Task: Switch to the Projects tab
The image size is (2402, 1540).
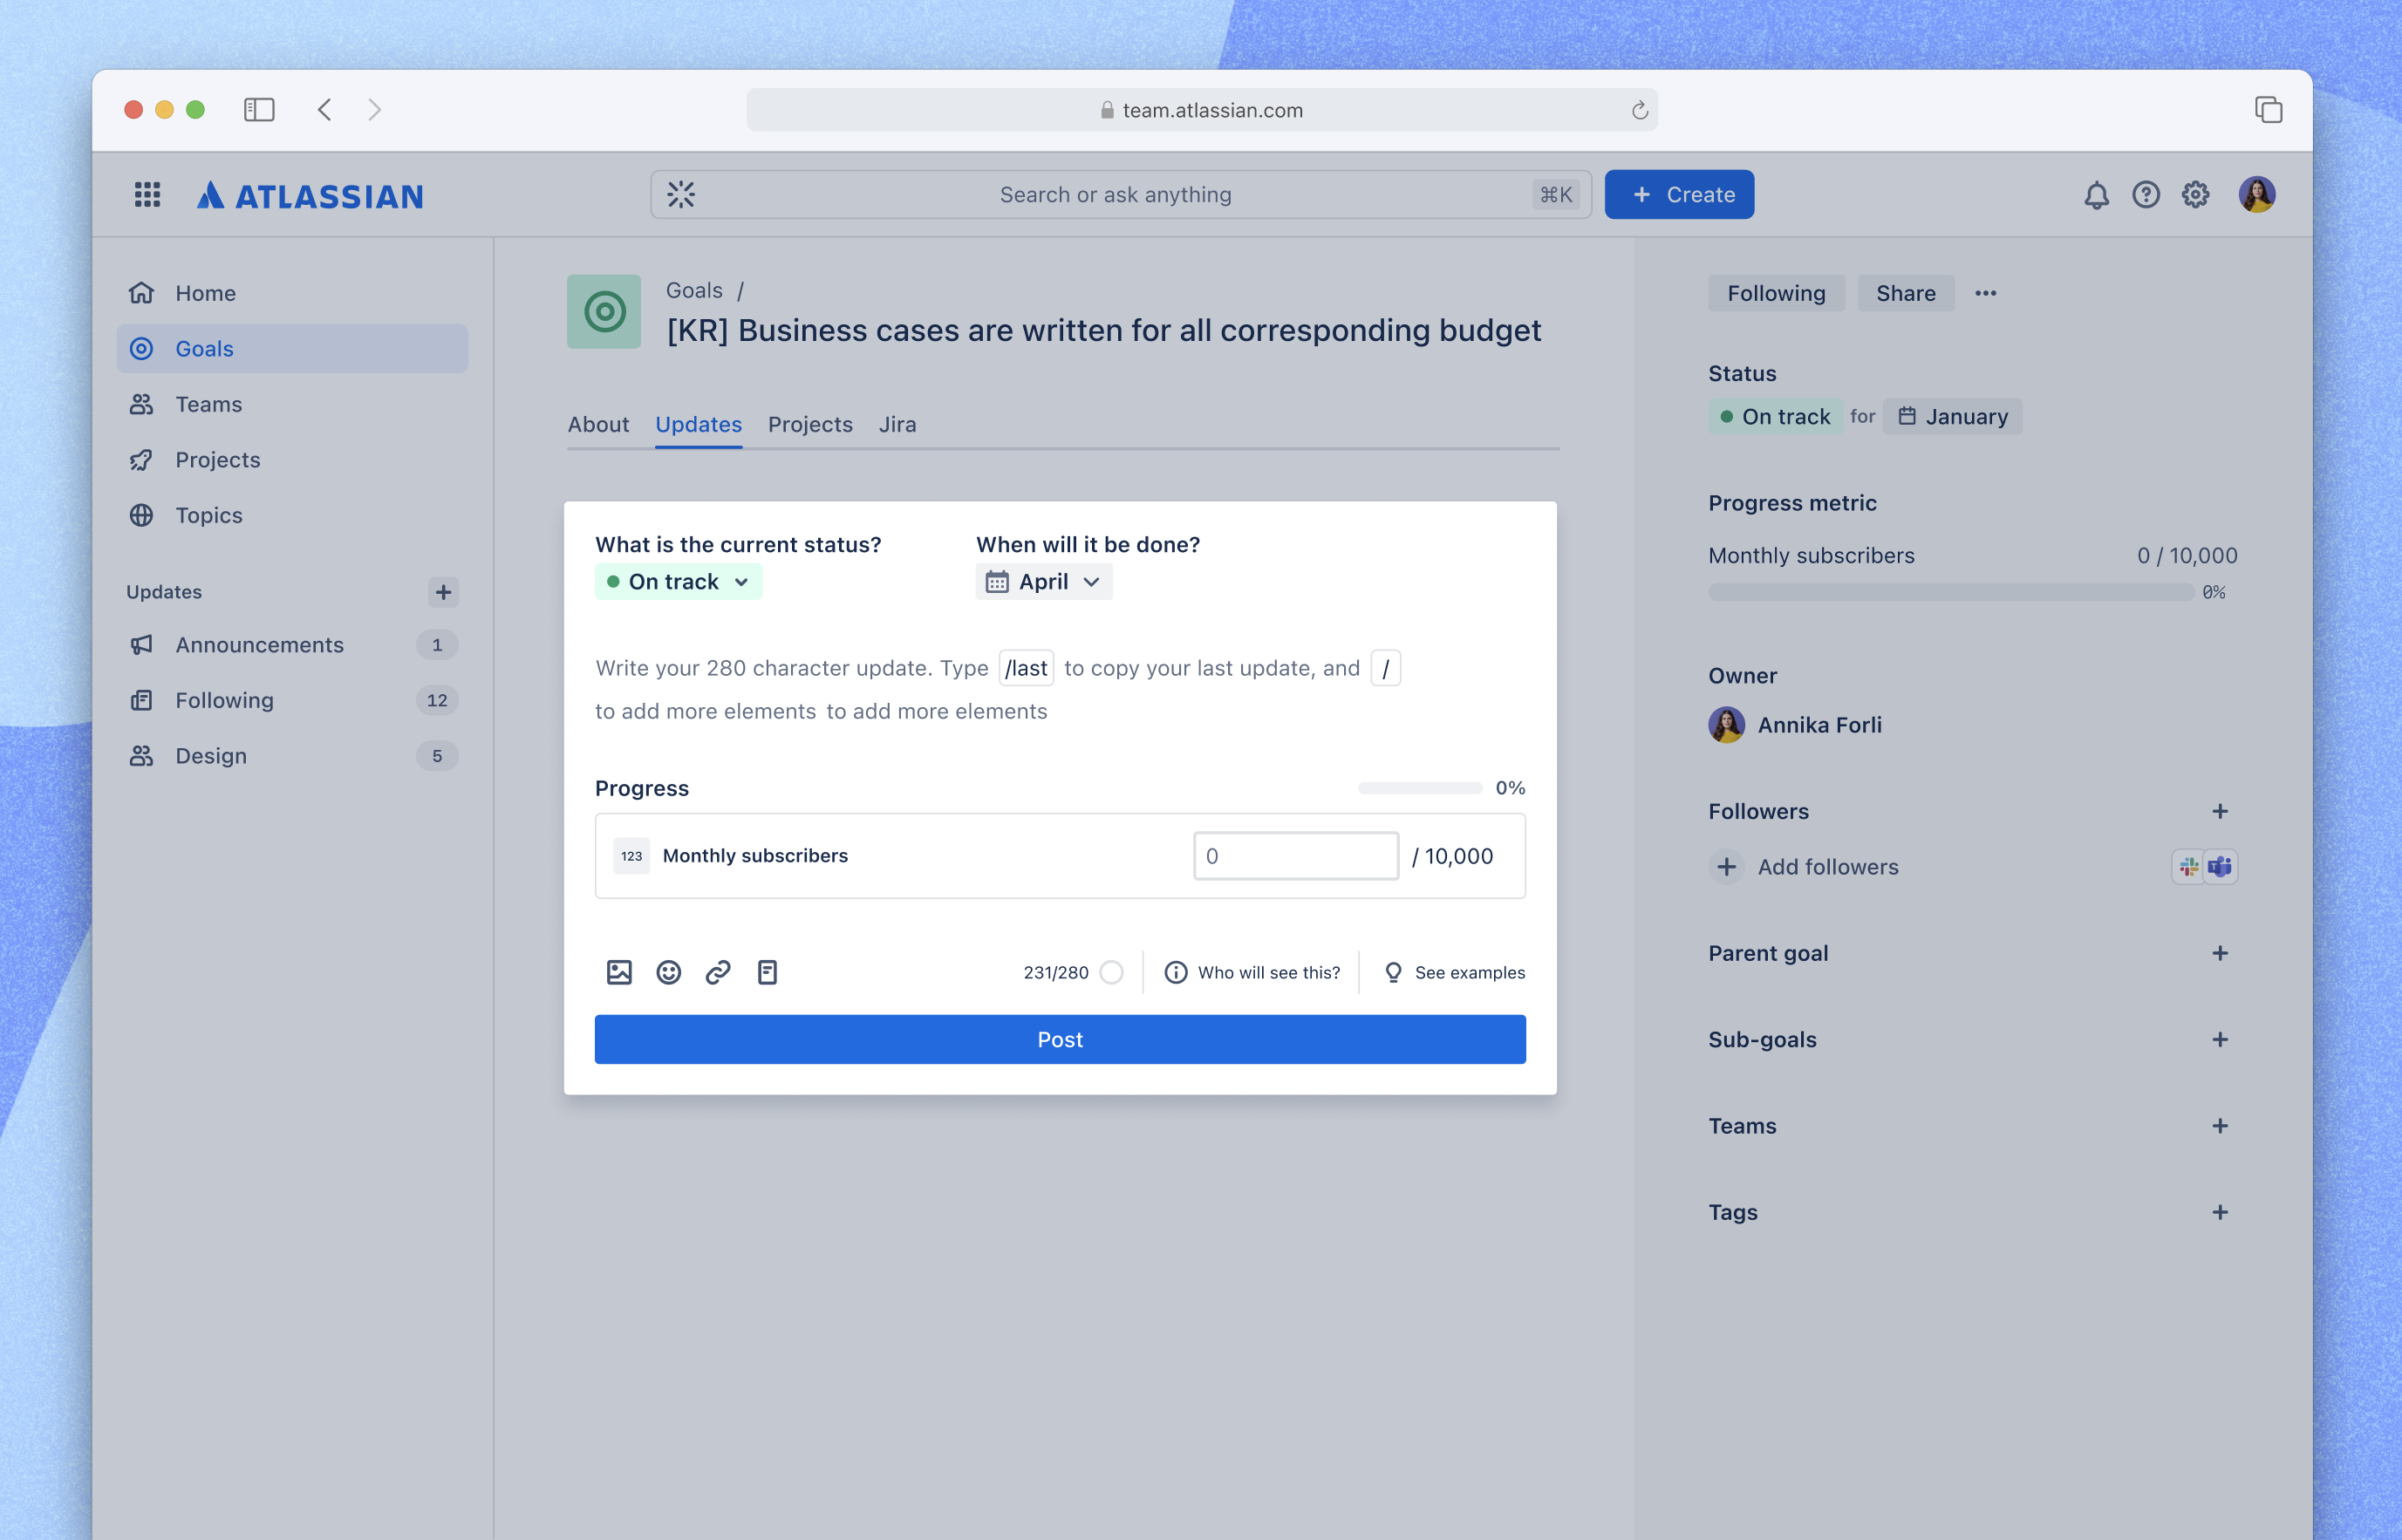Action: click(x=810, y=425)
